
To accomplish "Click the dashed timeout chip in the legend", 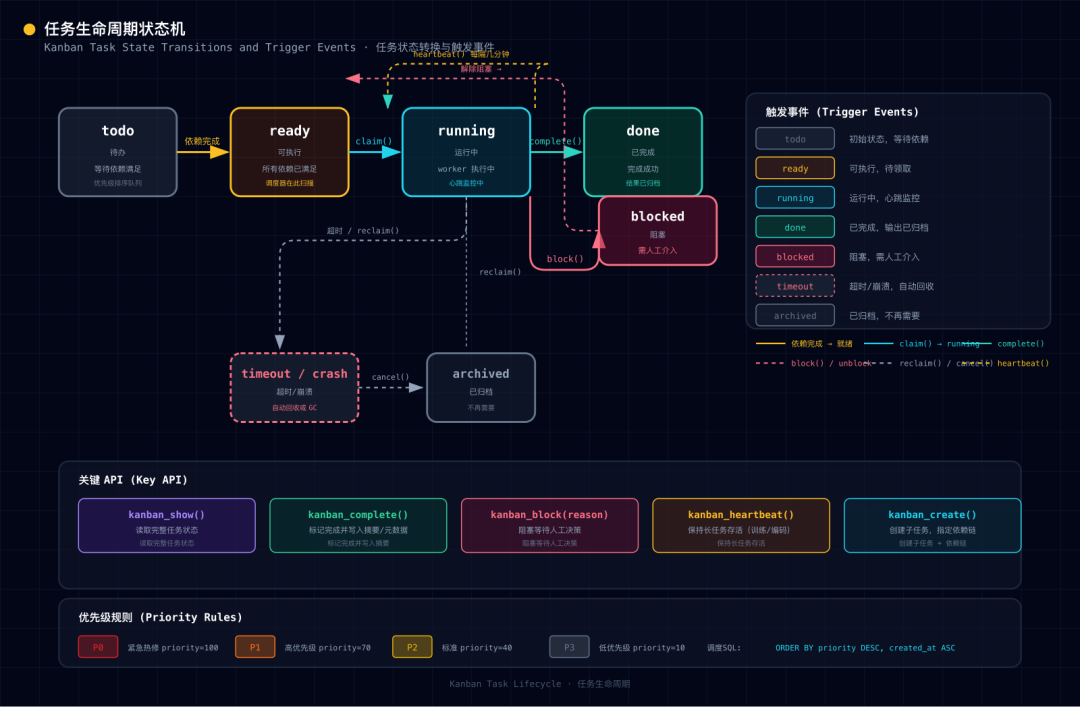I will (x=795, y=286).
